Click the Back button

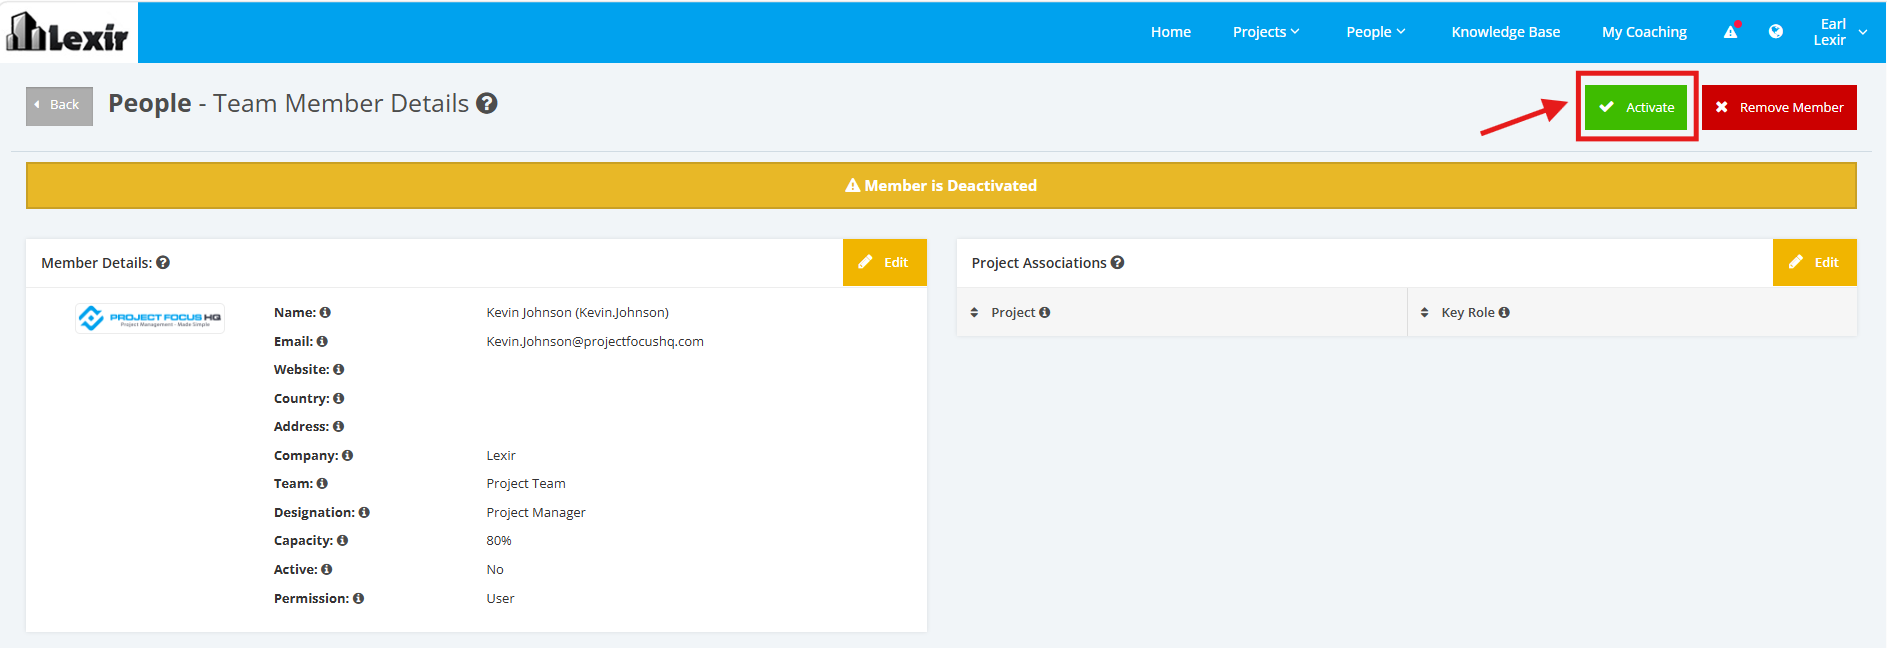click(x=59, y=105)
